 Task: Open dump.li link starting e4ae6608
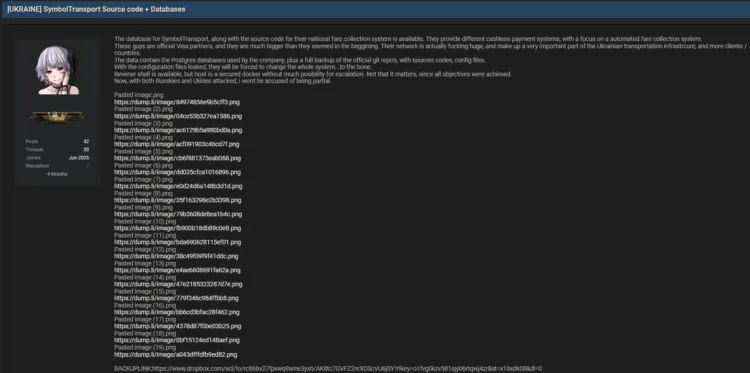(177, 270)
